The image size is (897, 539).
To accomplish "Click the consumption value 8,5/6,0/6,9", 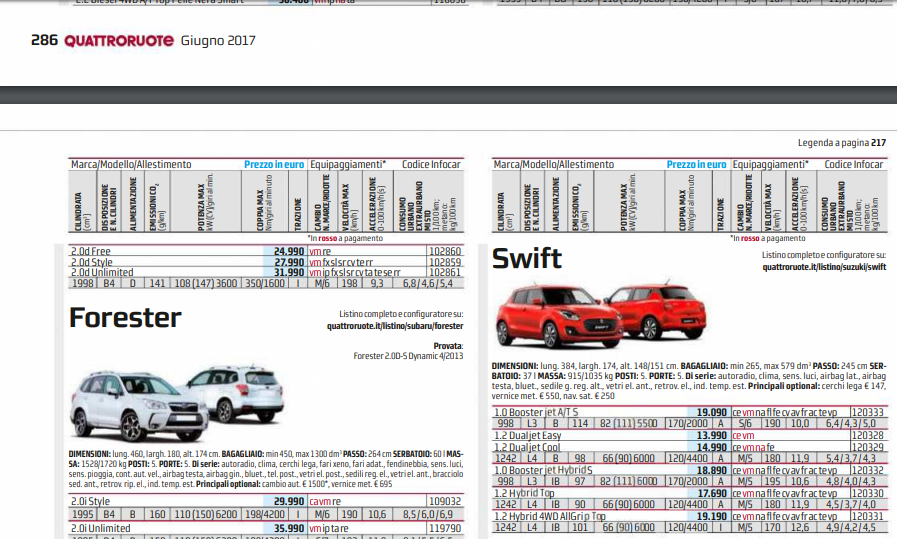I will [427, 514].
